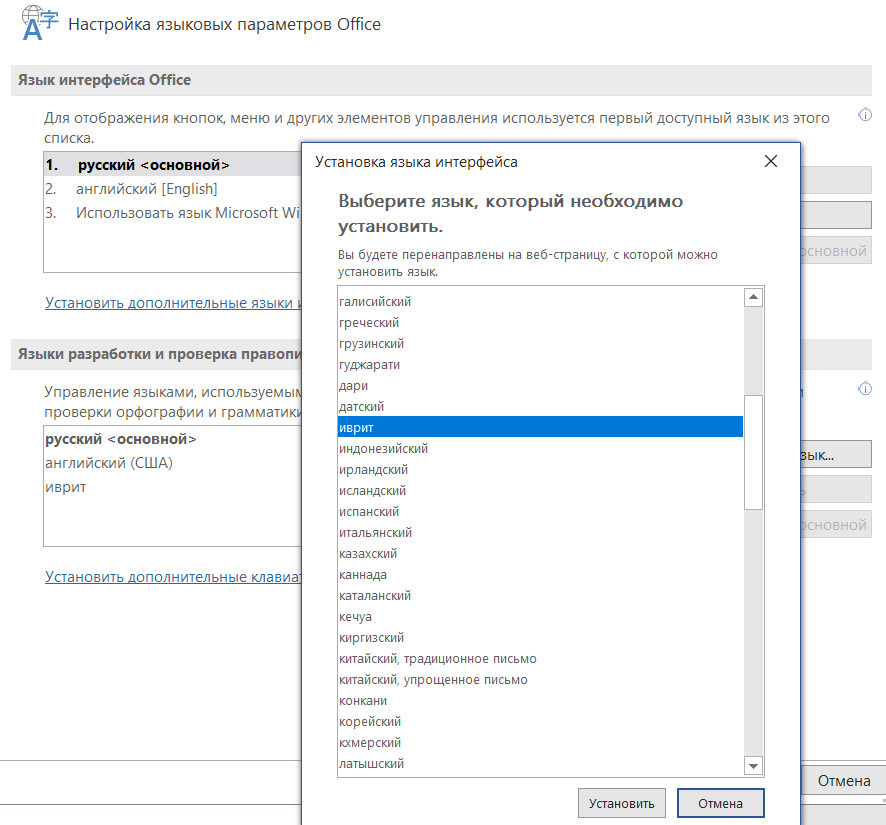
Task: Click the dialog's Отмена cancel button
Action: click(x=720, y=803)
